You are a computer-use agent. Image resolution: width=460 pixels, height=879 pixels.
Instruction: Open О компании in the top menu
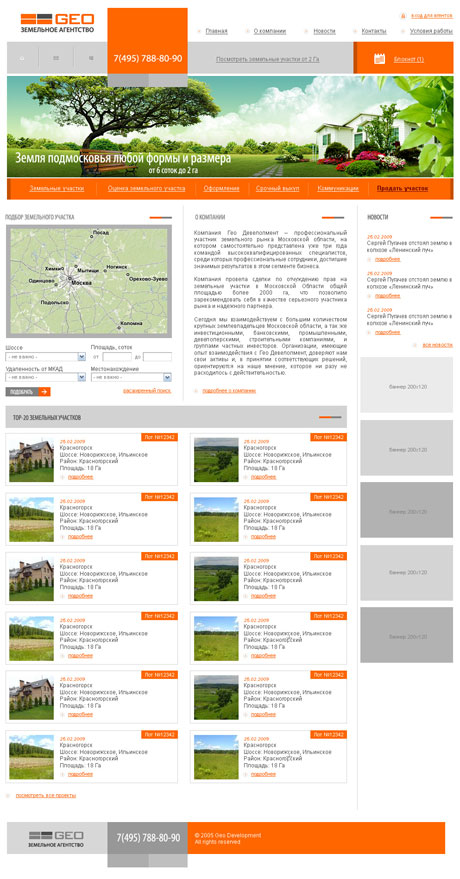(x=270, y=31)
